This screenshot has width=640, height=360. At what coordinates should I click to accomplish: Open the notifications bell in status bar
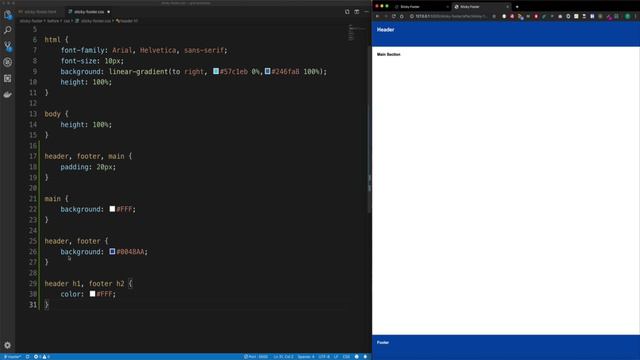coord(366,357)
